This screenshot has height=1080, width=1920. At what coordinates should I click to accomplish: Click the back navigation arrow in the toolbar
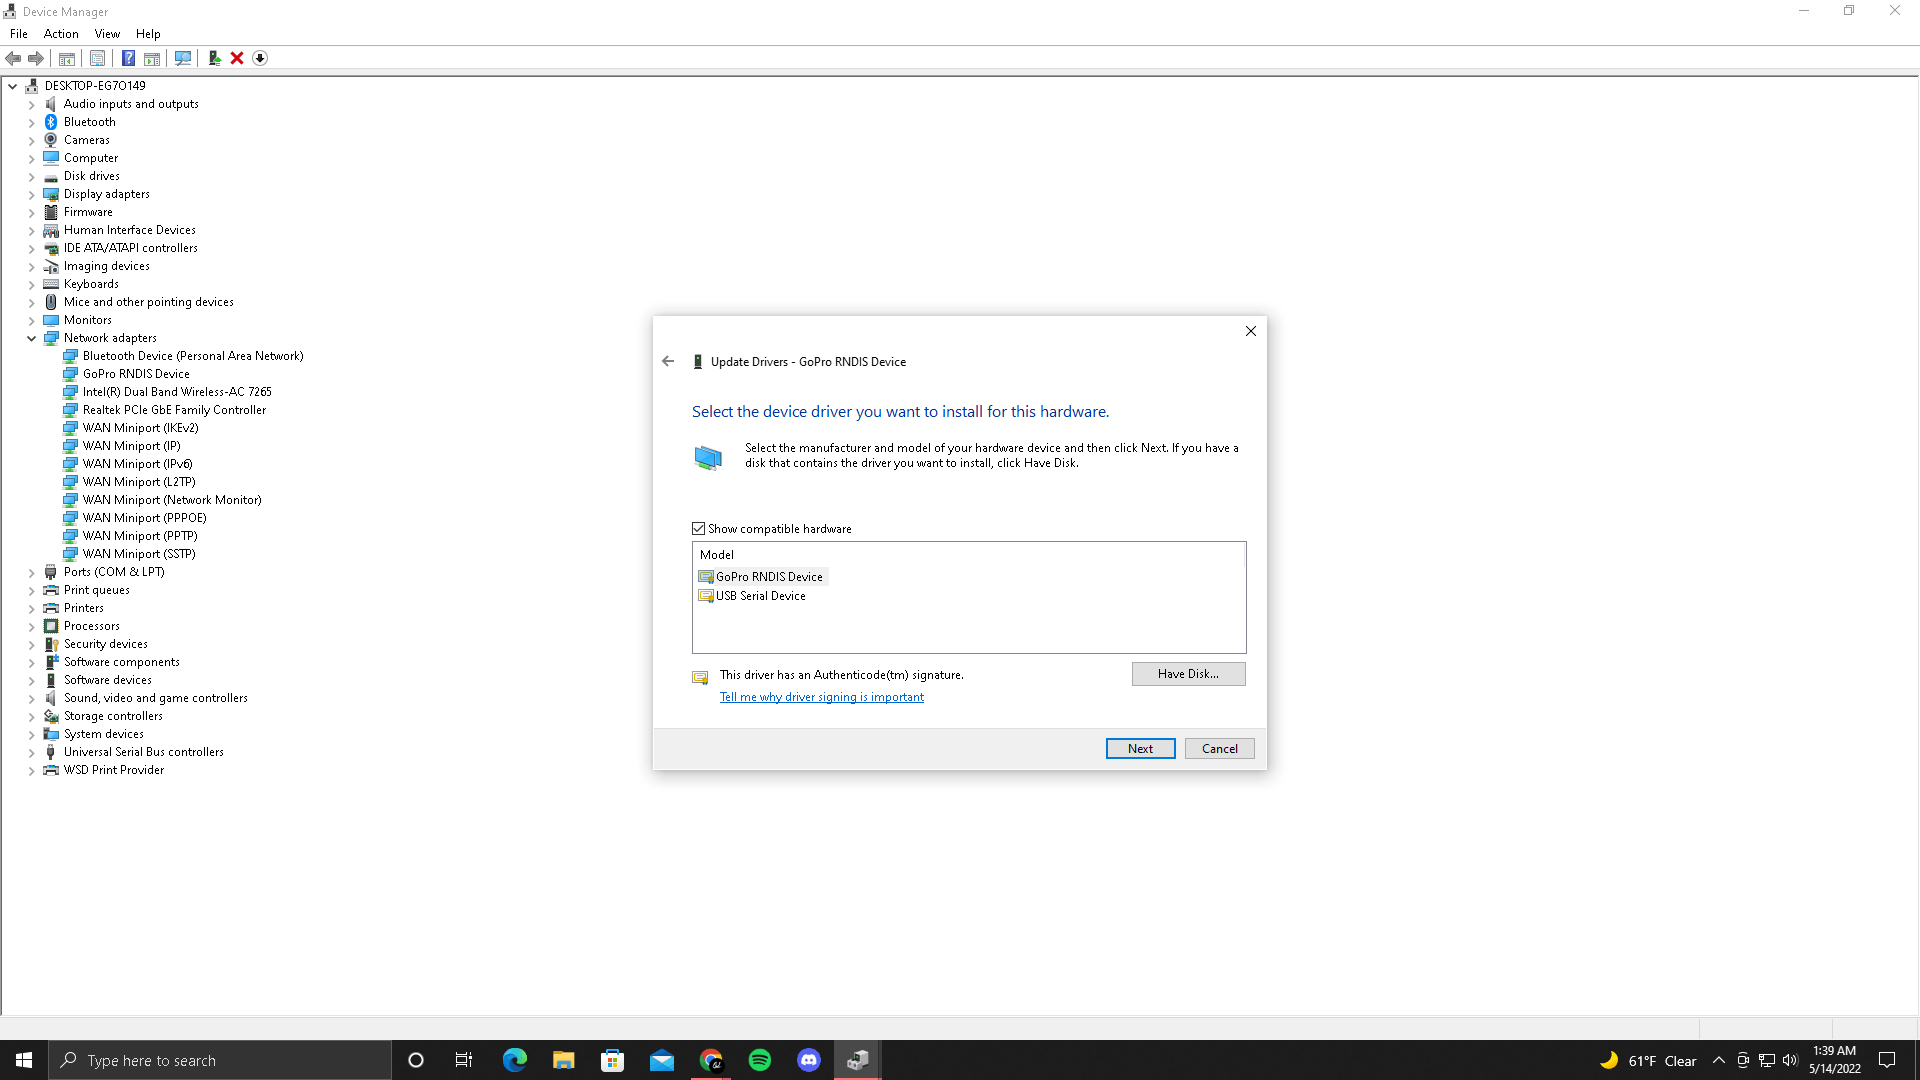pyautogui.click(x=13, y=58)
